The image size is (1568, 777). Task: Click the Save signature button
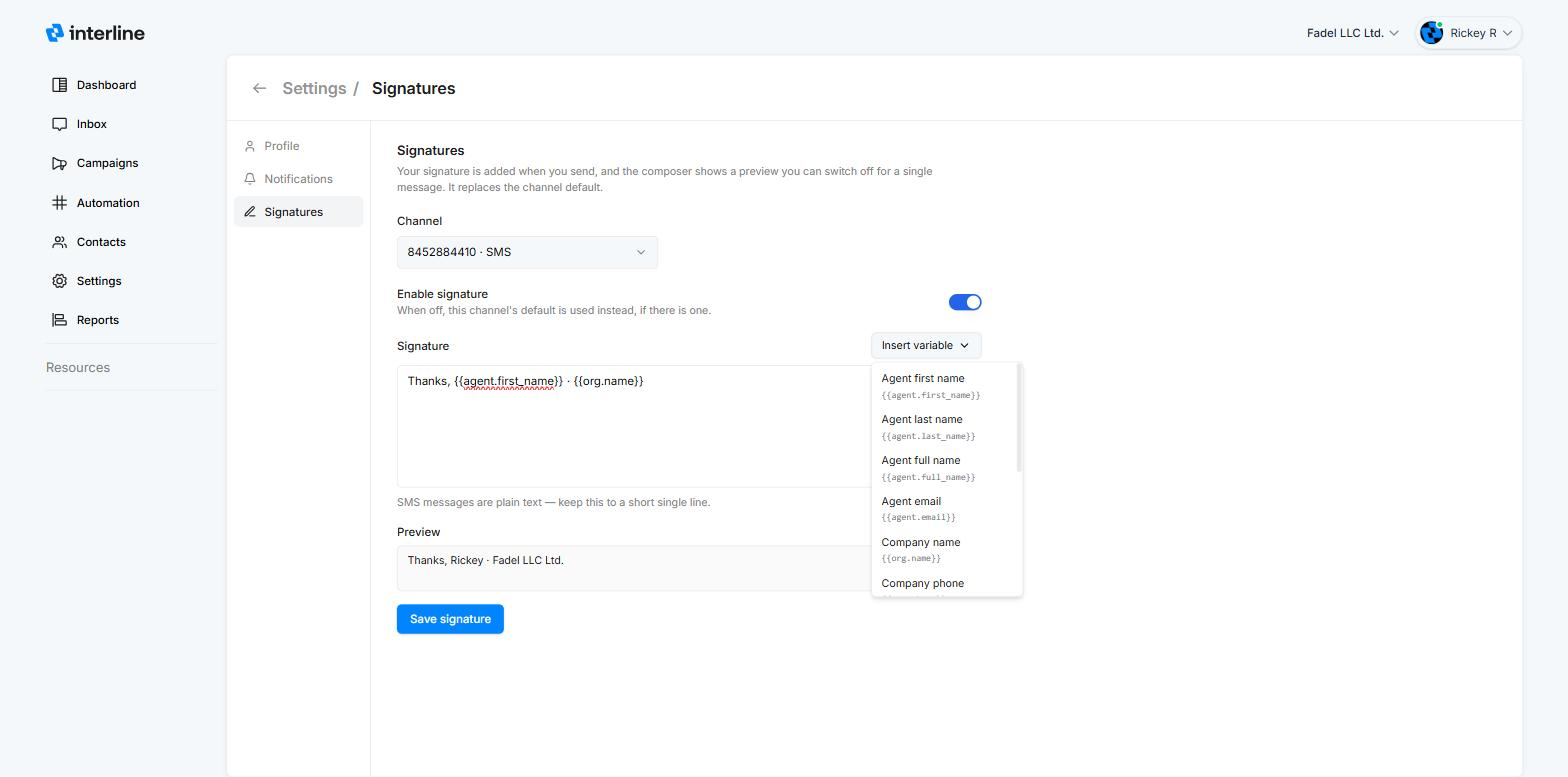click(x=450, y=619)
